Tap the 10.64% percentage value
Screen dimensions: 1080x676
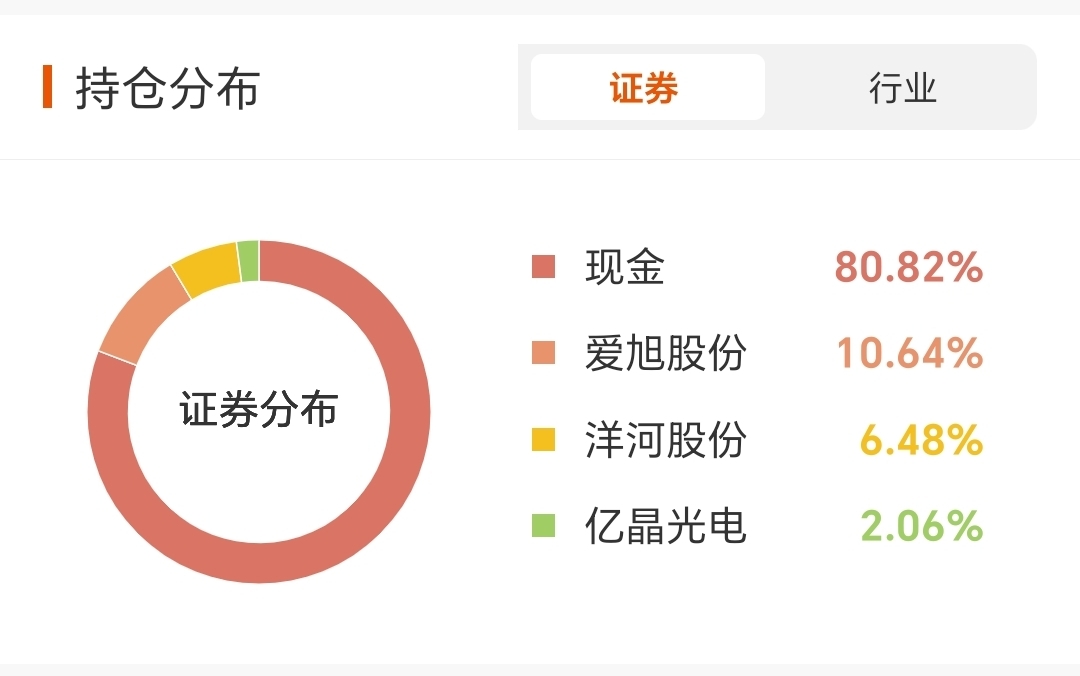908,353
